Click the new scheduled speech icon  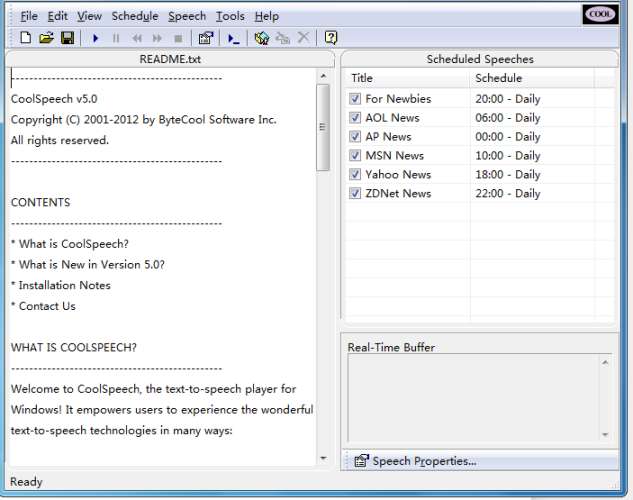[262, 38]
